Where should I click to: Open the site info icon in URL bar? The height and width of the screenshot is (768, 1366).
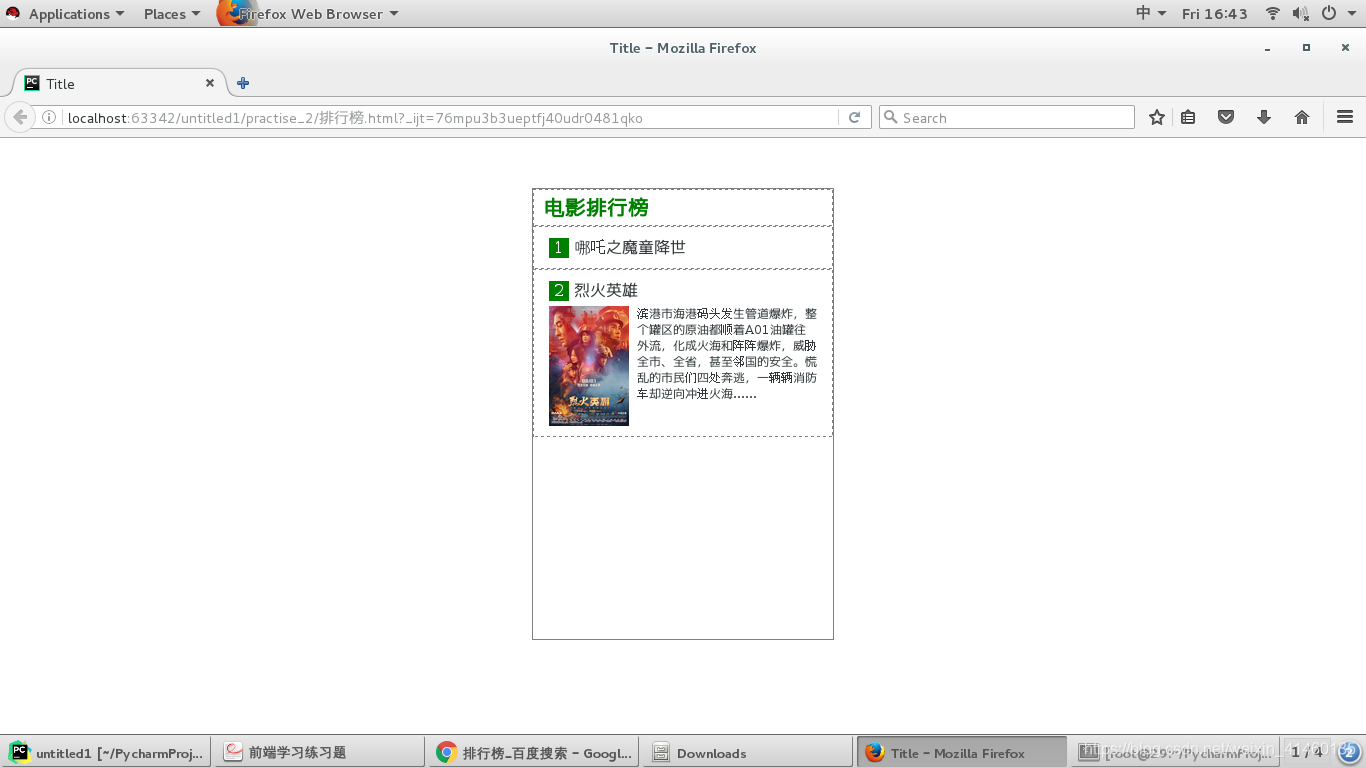pos(48,117)
